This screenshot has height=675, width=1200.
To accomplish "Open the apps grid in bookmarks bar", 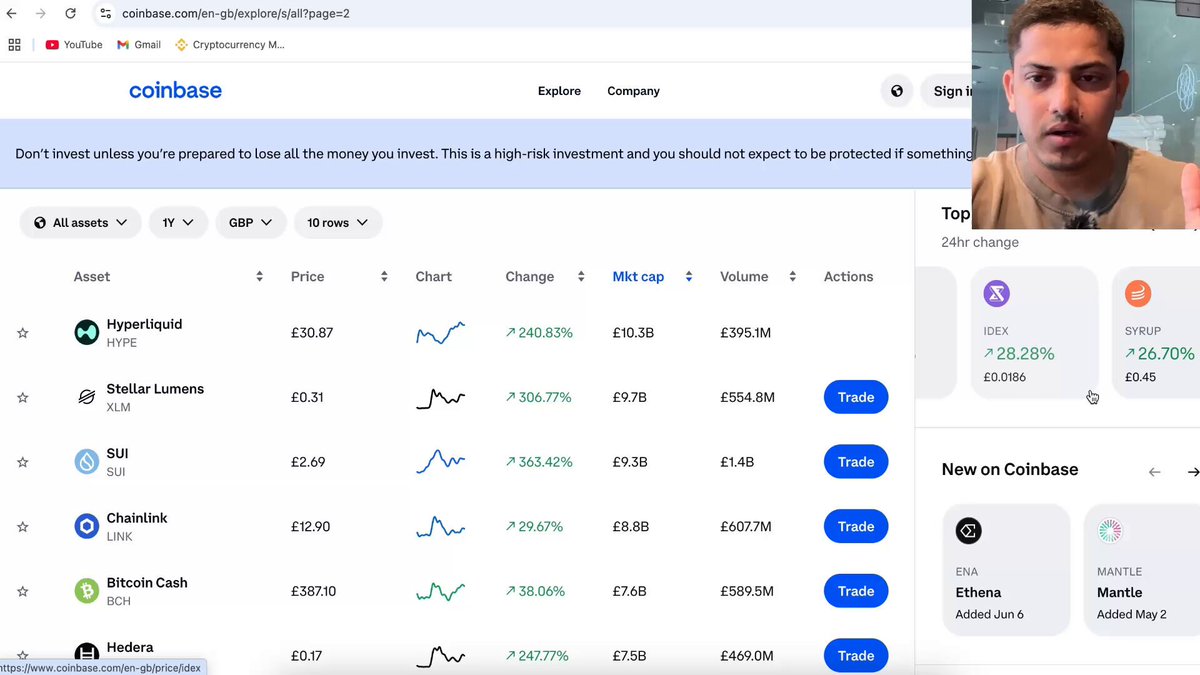I will pos(14,45).
